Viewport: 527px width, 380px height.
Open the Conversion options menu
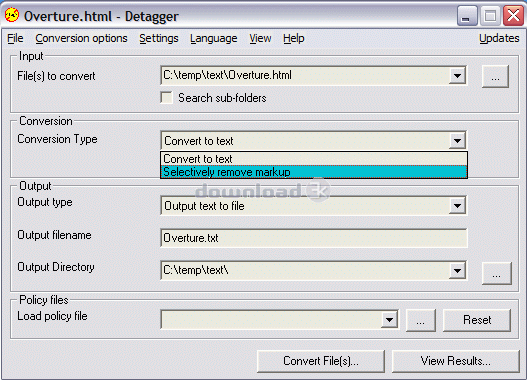pyautogui.click(x=81, y=38)
